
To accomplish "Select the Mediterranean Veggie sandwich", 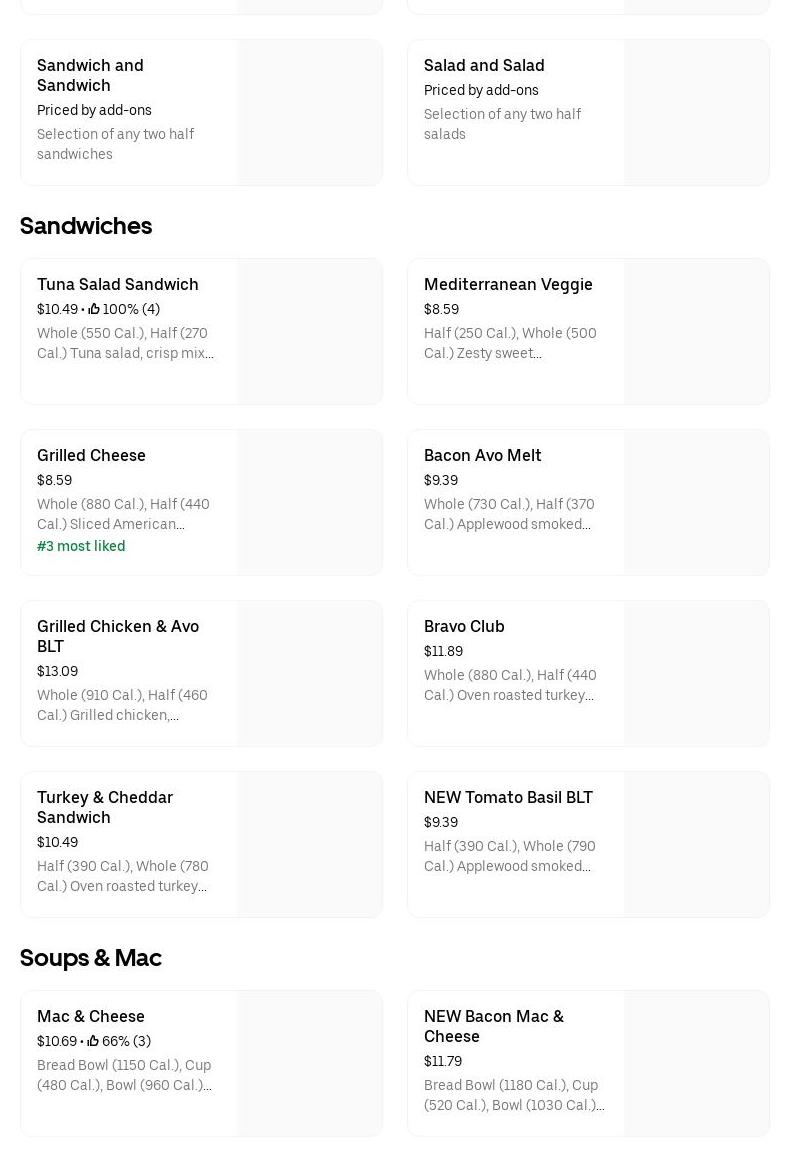I will pyautogui.click(x=508, y=284).
